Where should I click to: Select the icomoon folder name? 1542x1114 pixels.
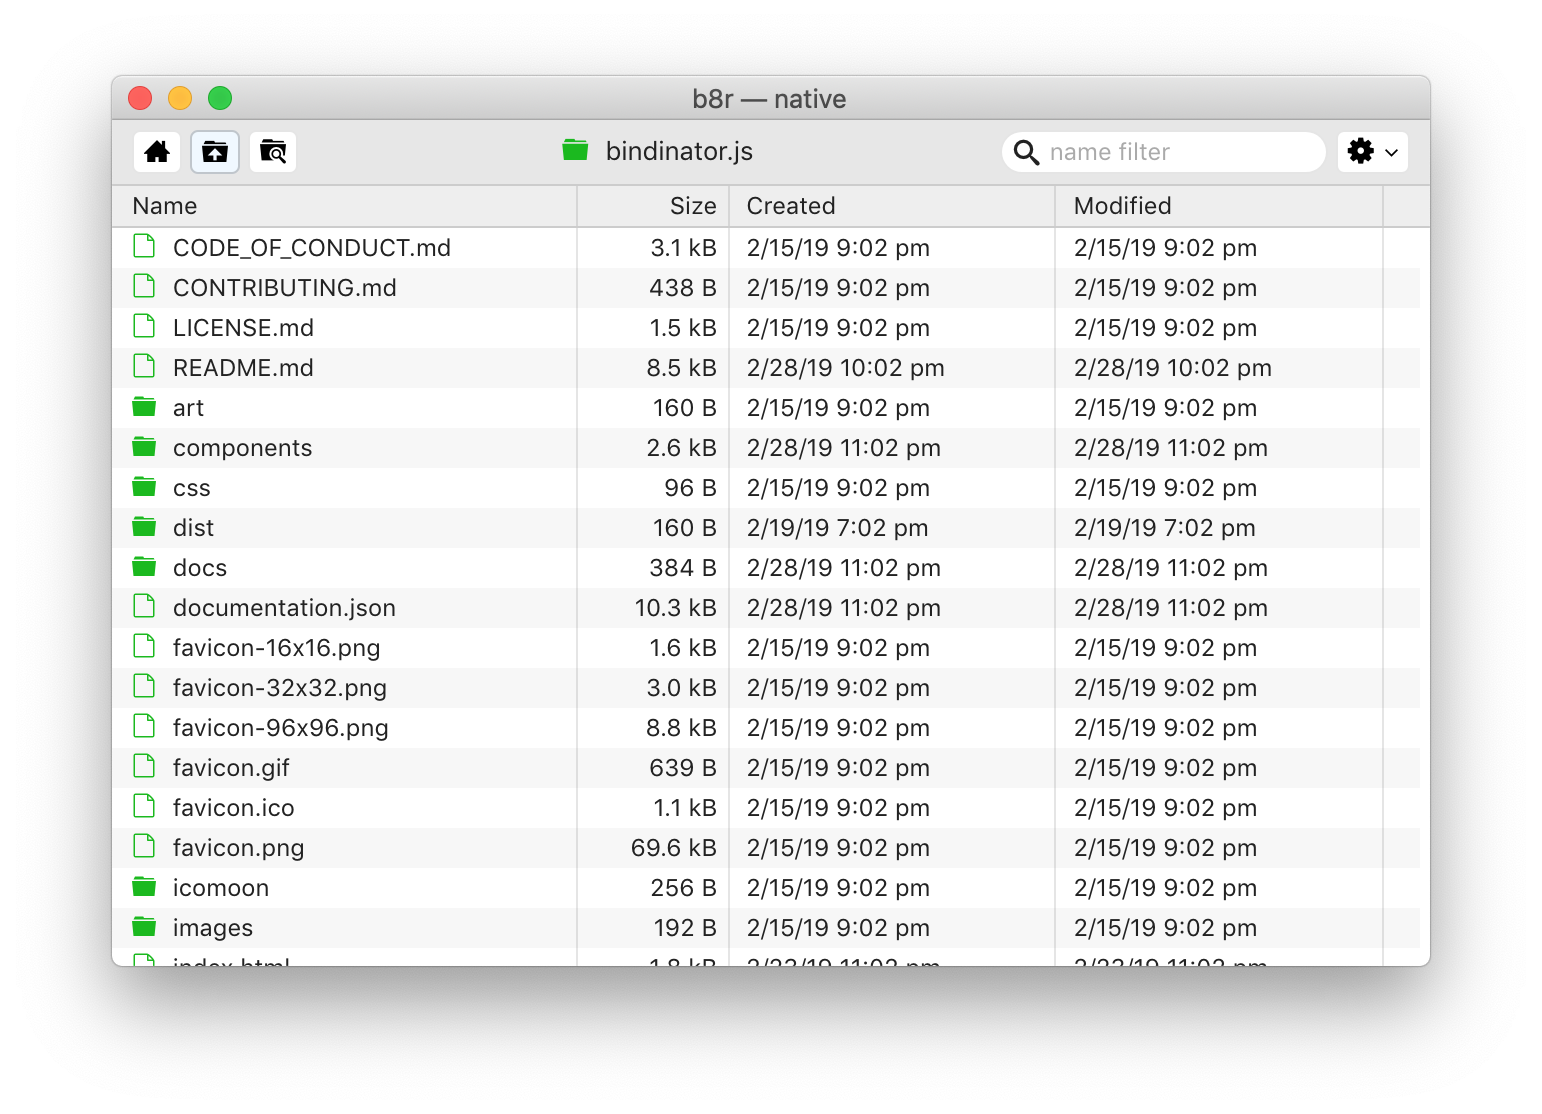(220, 888)
